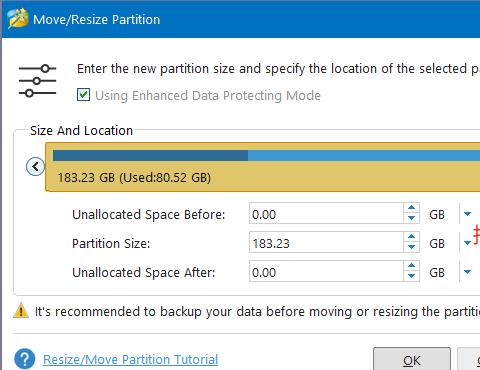This screenshot has height=370, width=480.
Task: Click the 'Unallocated Space After:' label
Action: (144, 272)
